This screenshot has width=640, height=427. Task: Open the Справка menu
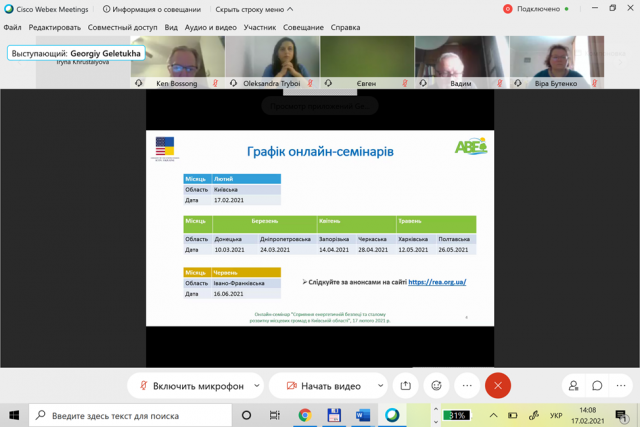(x=345, y=27)
